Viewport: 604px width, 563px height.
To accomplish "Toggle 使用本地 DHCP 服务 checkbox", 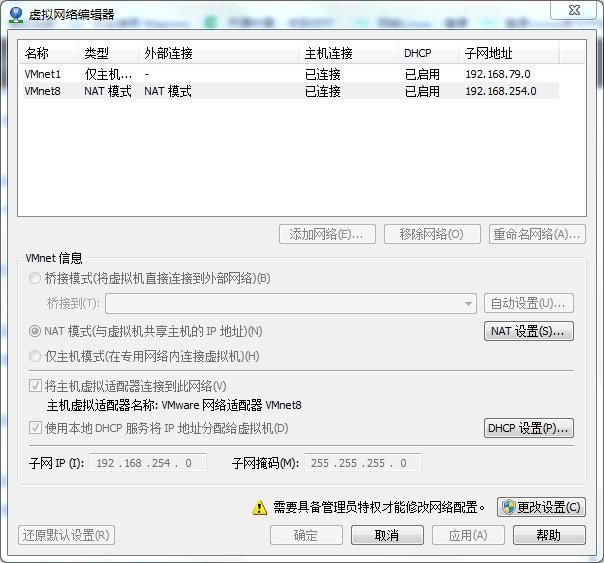I will click(x=35, y=427).
